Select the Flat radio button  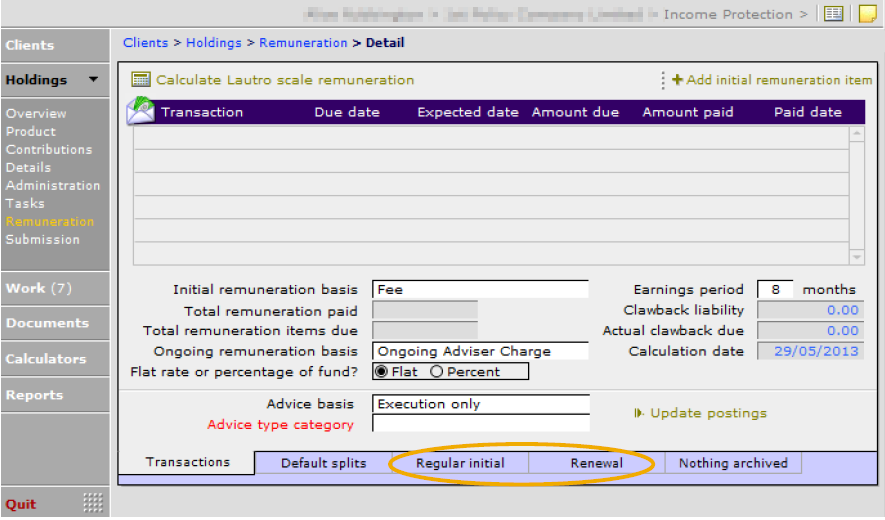382,372
